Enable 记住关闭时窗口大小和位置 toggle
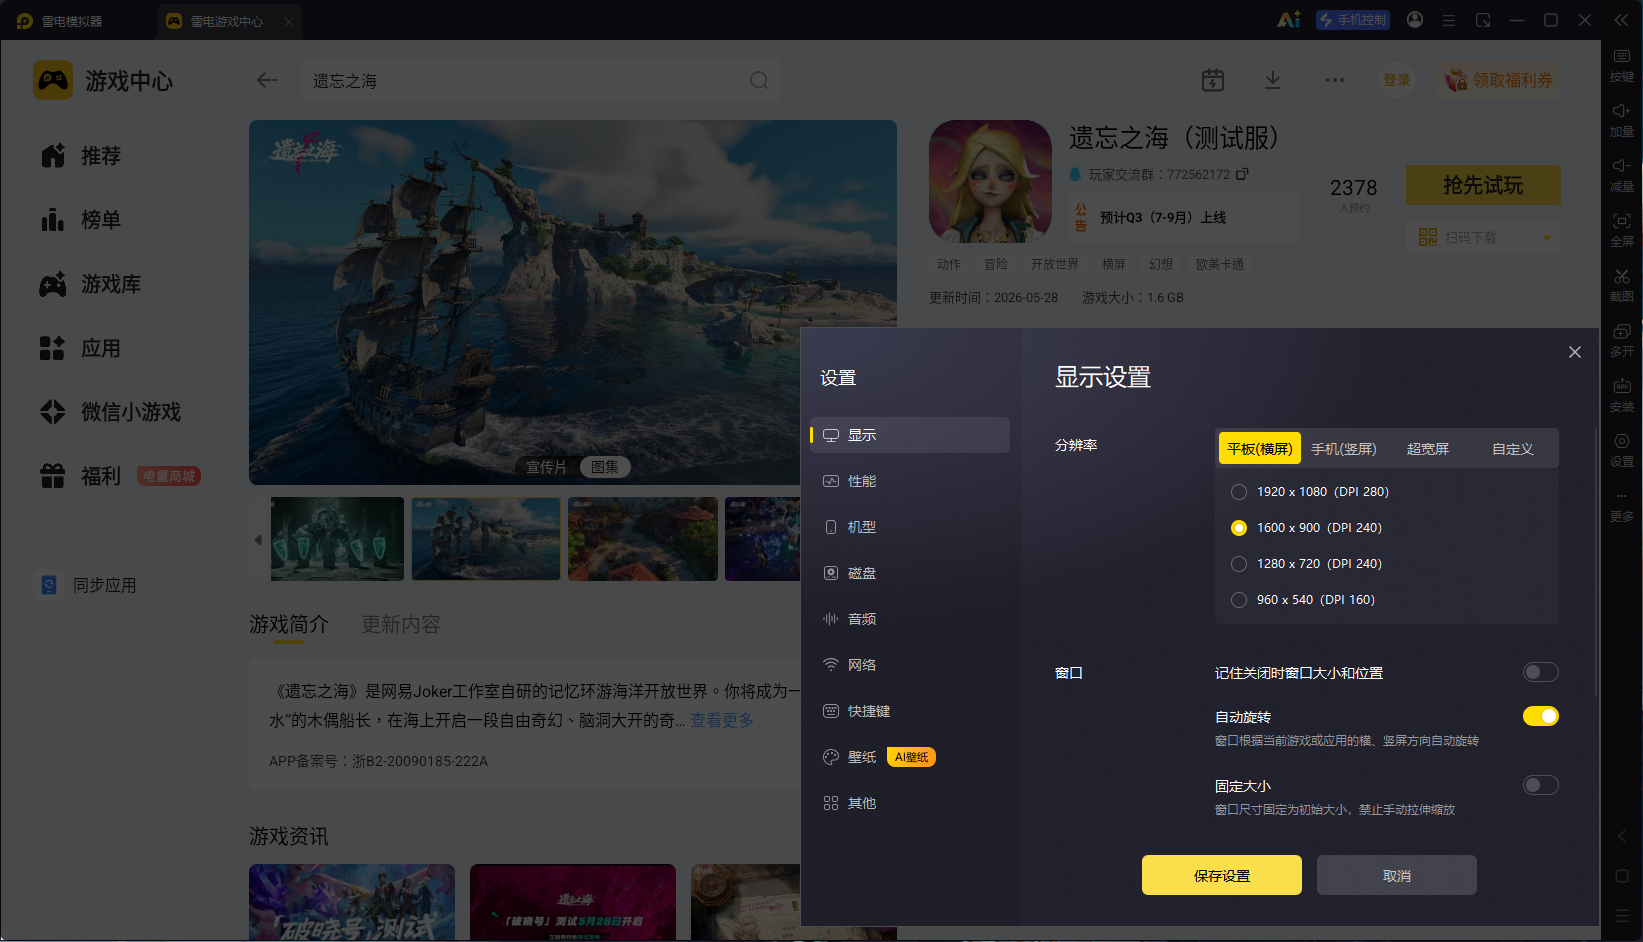1643x942 pixels. point(1540,672)
